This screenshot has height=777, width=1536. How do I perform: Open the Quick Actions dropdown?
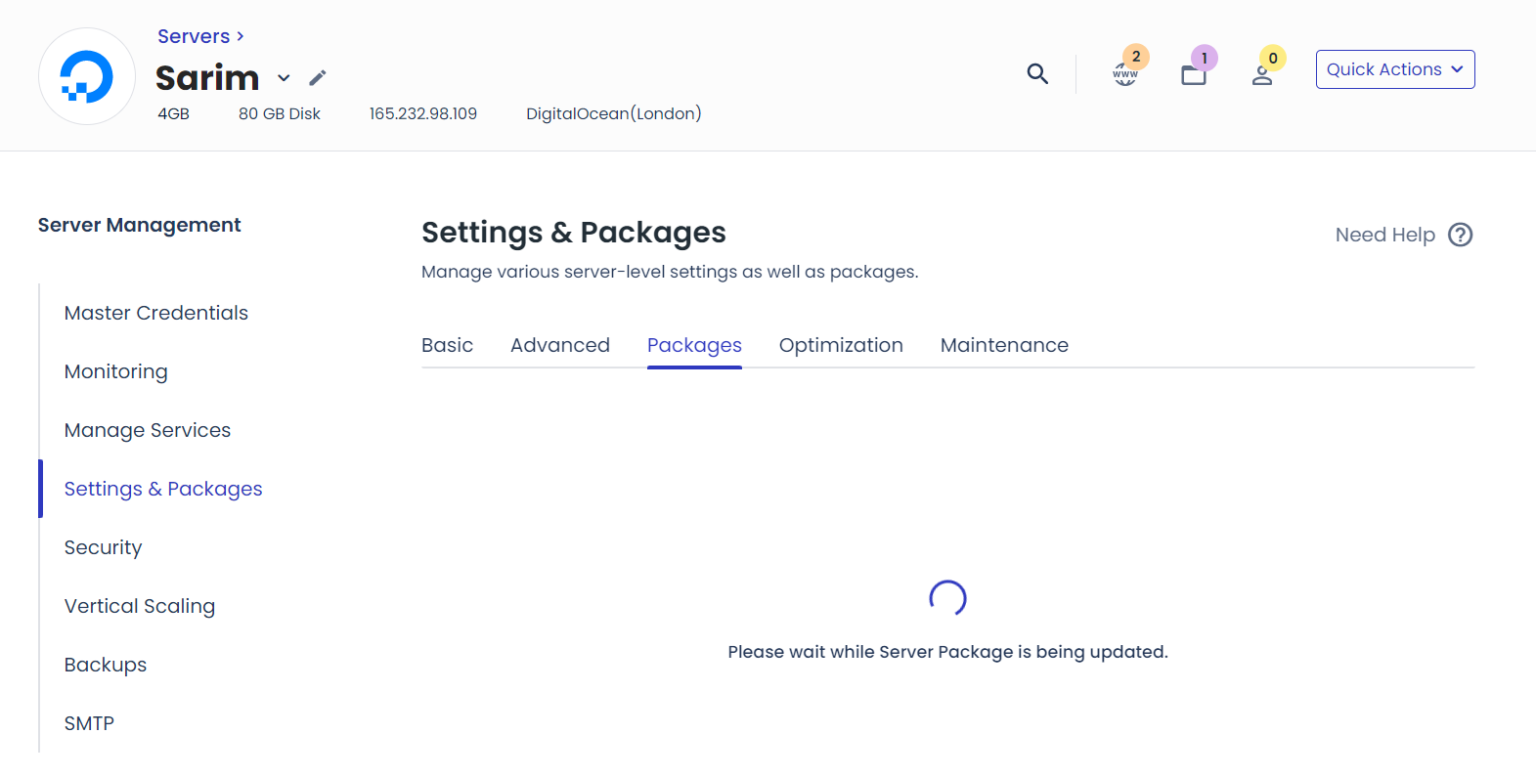click(x=1394, y=69)
